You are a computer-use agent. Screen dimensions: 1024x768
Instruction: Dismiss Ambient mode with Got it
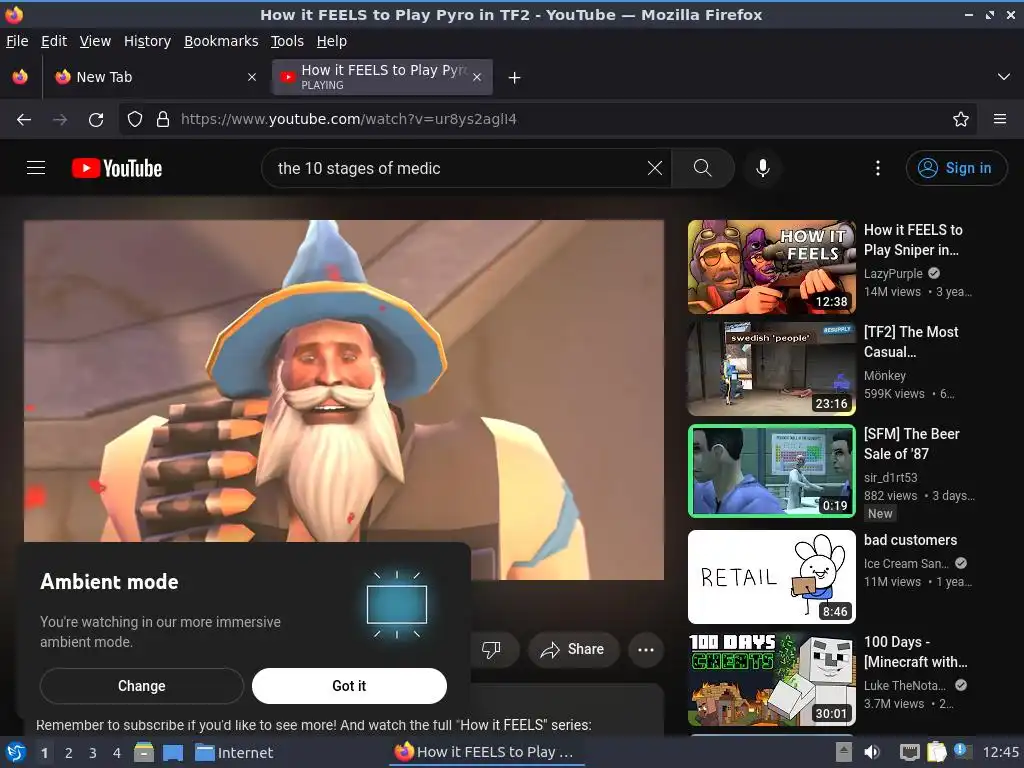(349, 686)
